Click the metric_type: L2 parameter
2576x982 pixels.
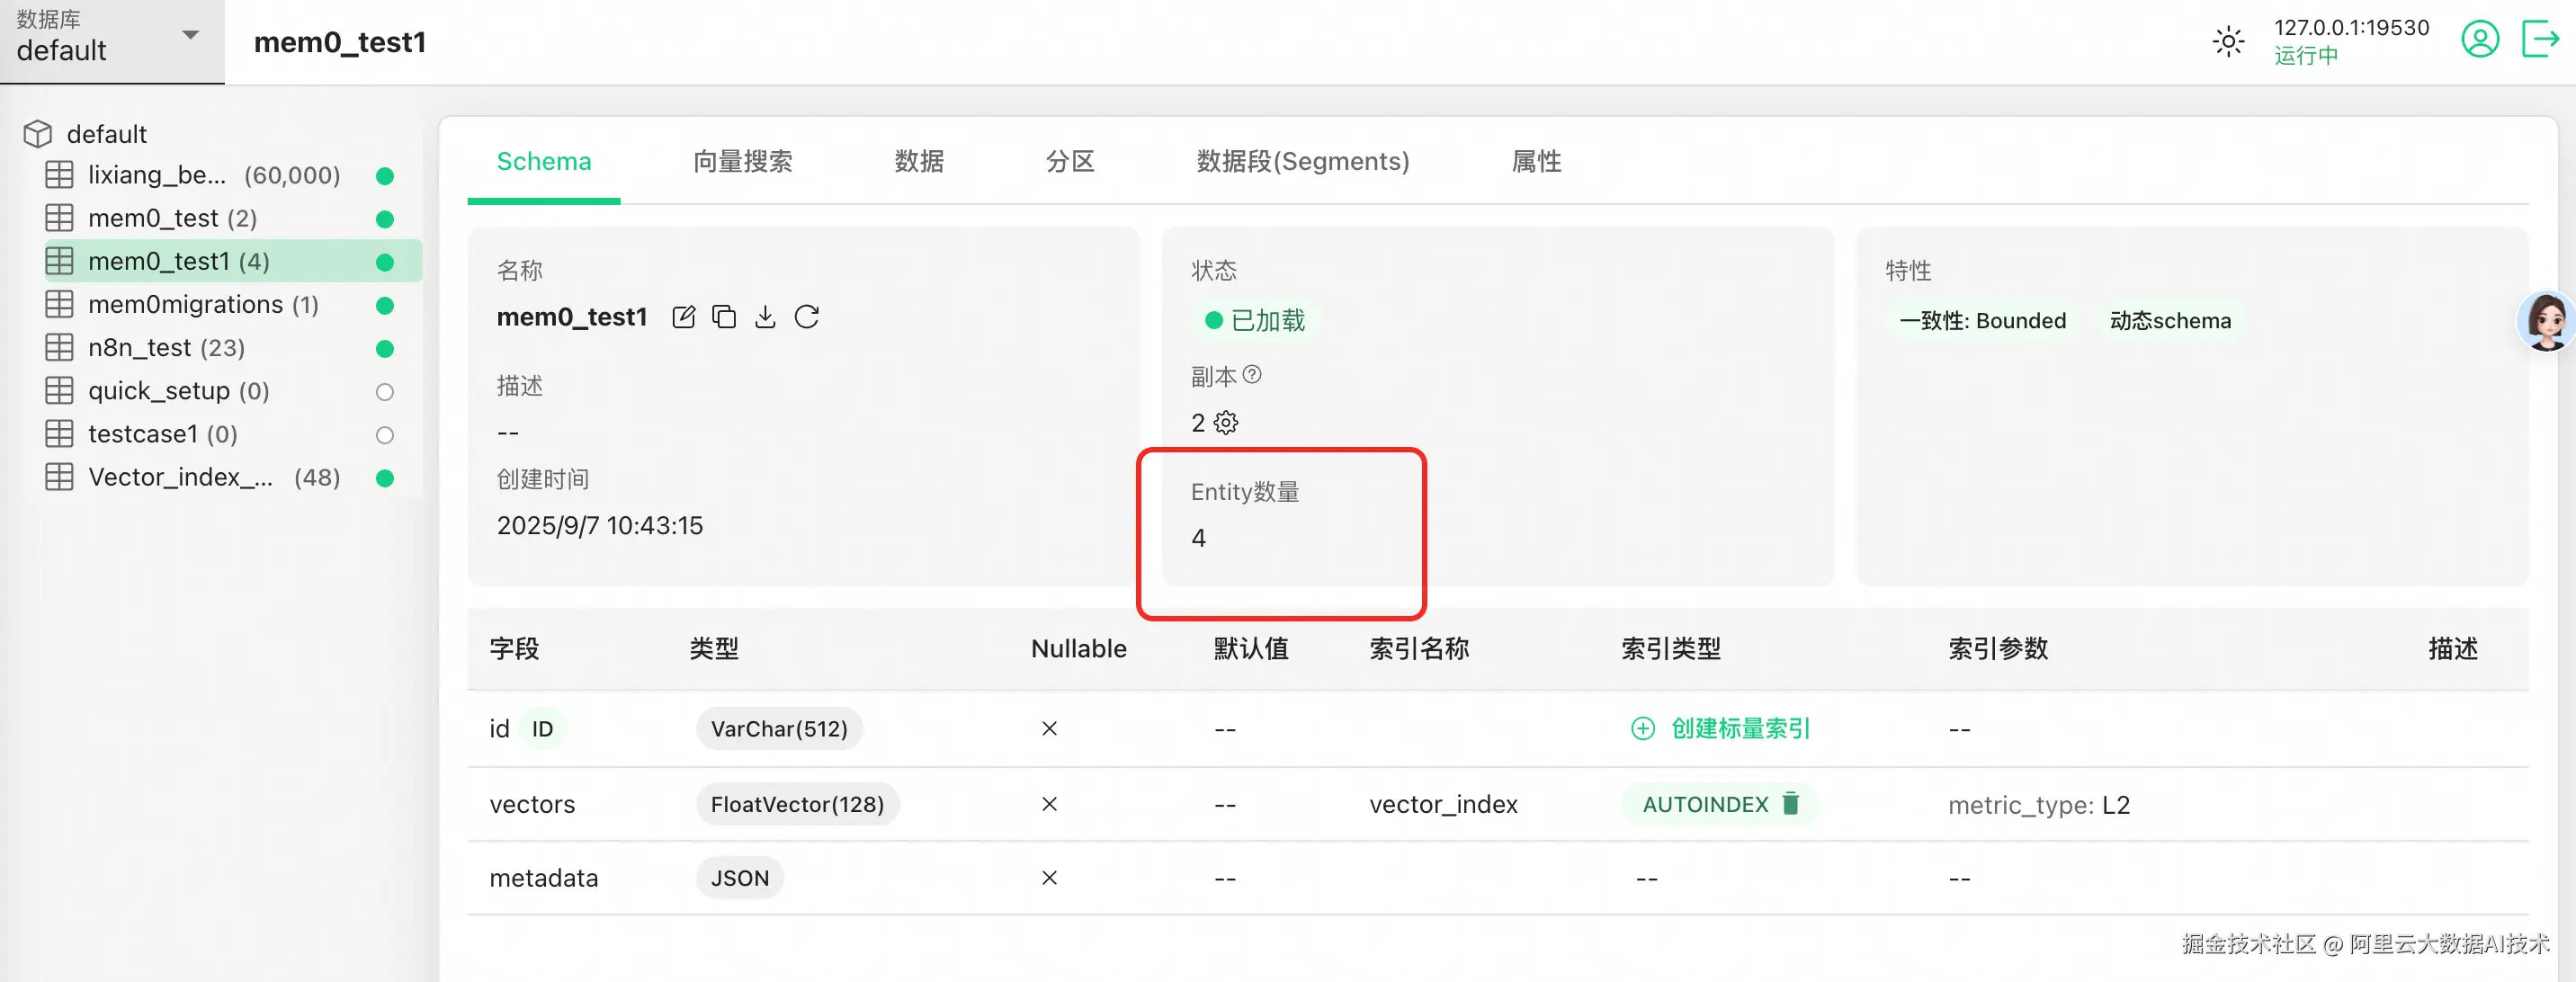coord(2038,805)
